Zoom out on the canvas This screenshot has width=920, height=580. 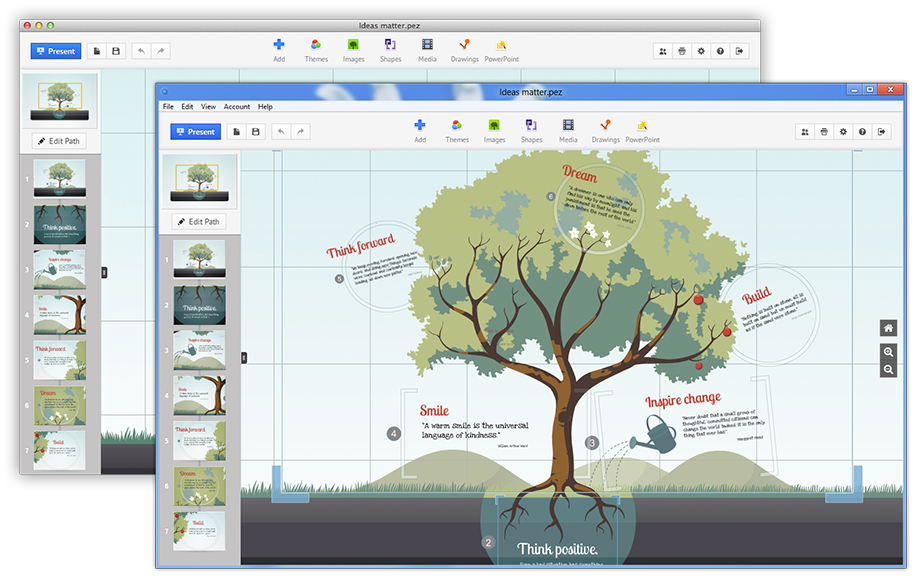pos(887,369)
